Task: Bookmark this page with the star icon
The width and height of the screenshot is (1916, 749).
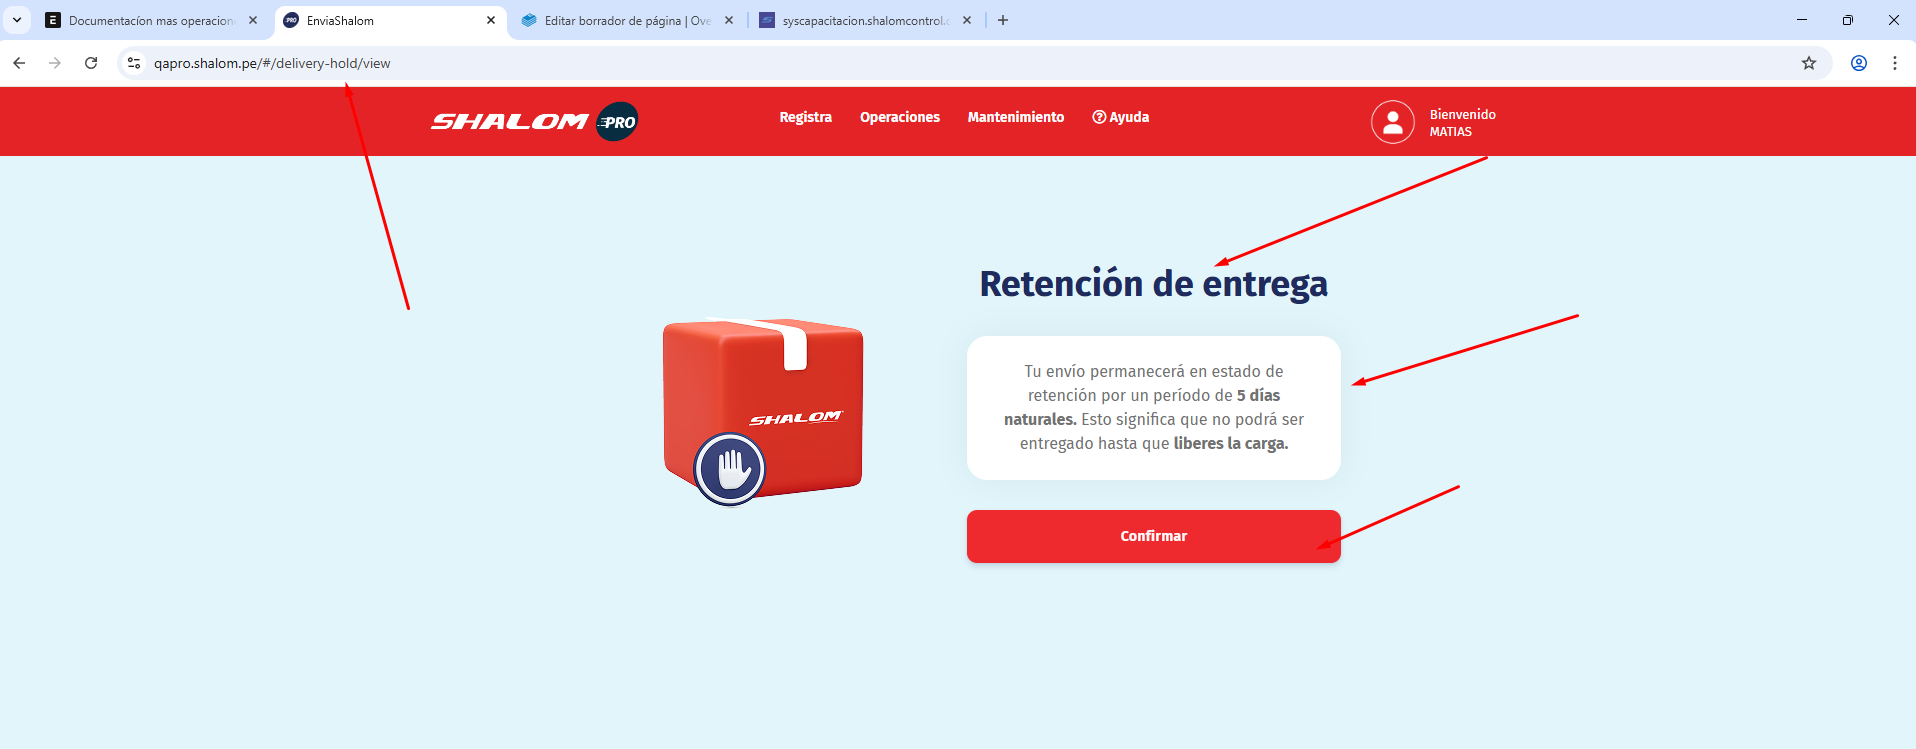Action: (x=1808, y=63)
